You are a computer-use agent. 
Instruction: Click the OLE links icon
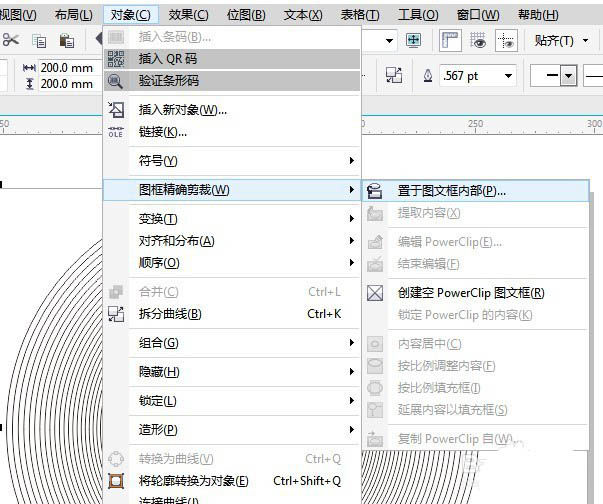pos(116,132)
